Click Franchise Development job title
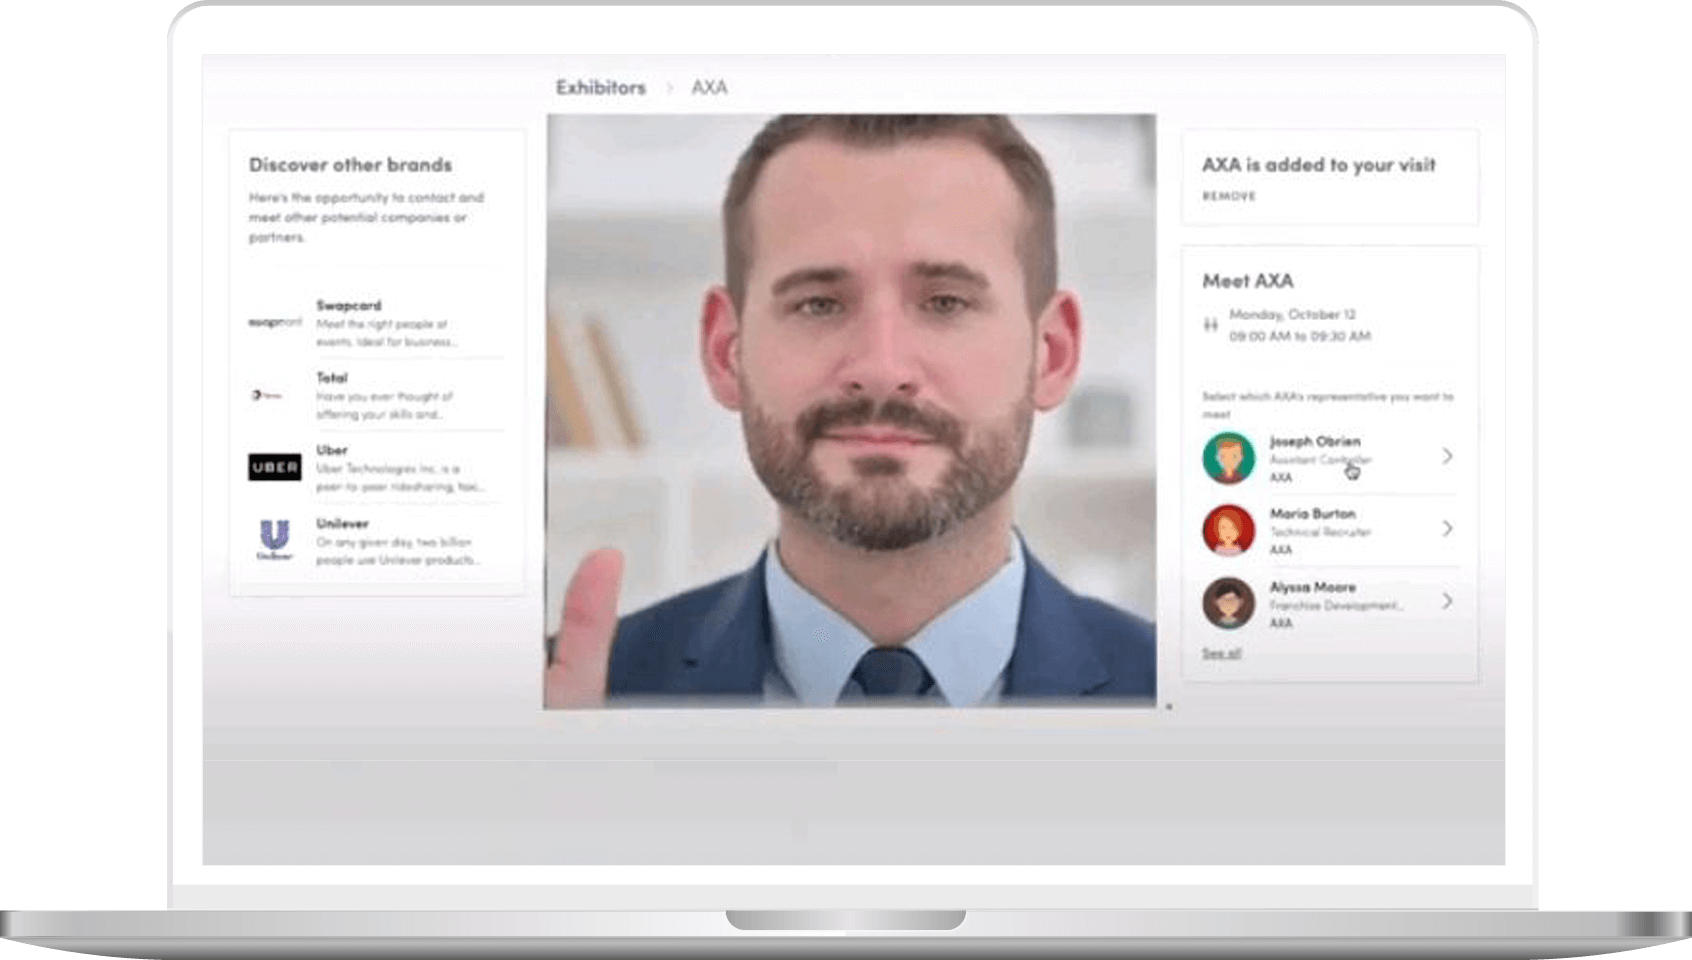Image resolution: width=1692 pixels, height=960 pixels. (x=1336, y=605)
